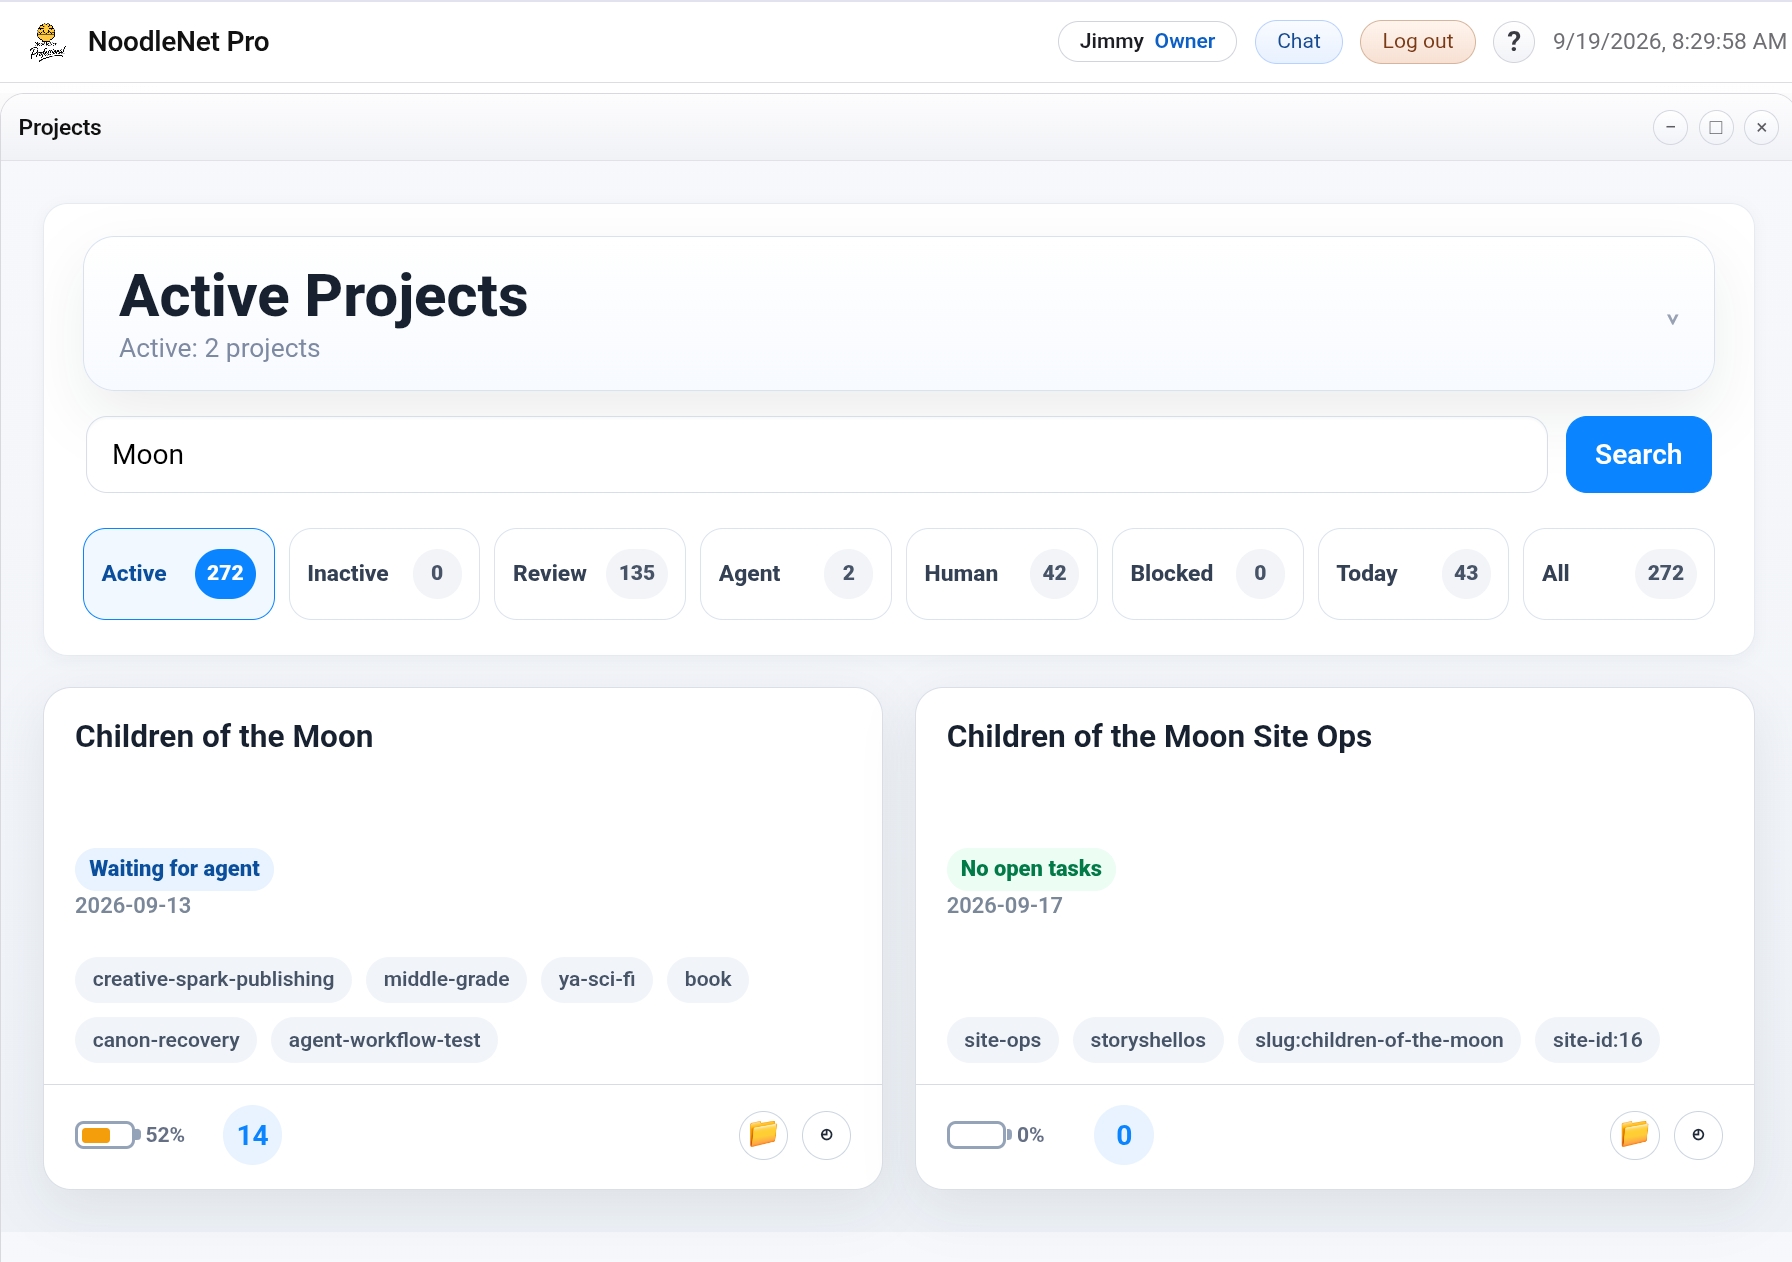Click the task count 14 badge

253,1135
